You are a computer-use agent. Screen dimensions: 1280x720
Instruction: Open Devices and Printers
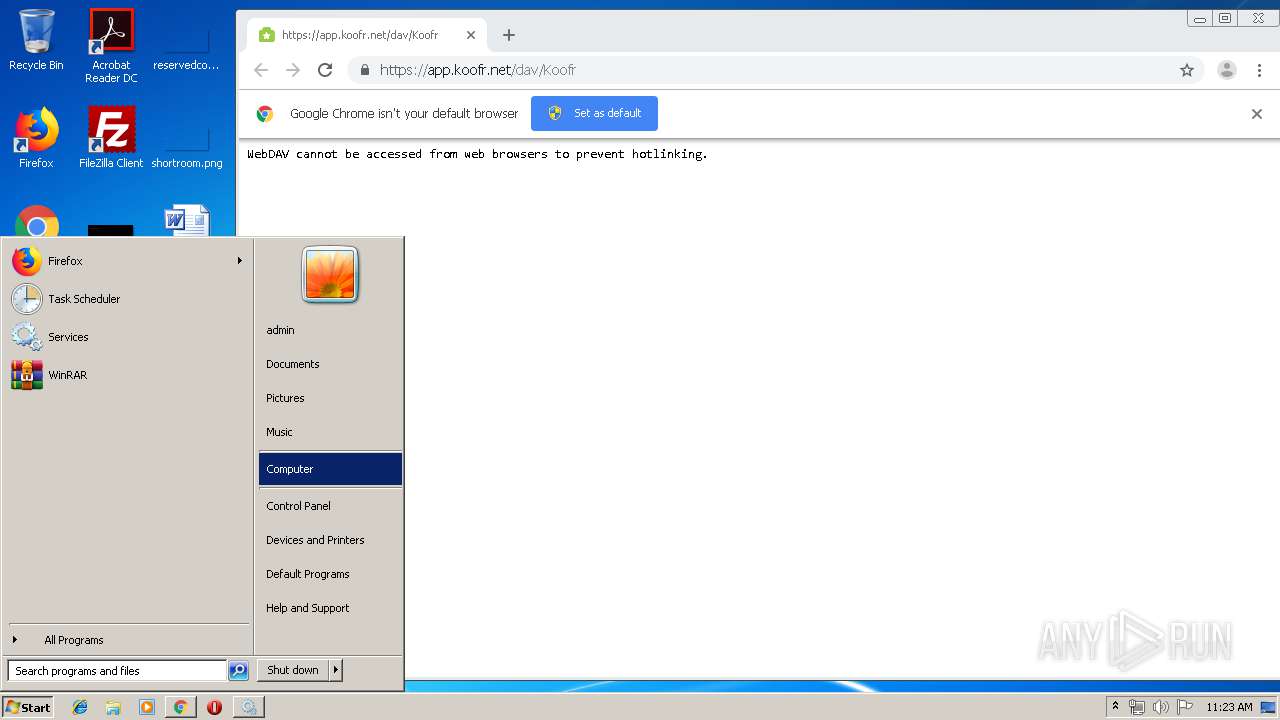(330, 540)
